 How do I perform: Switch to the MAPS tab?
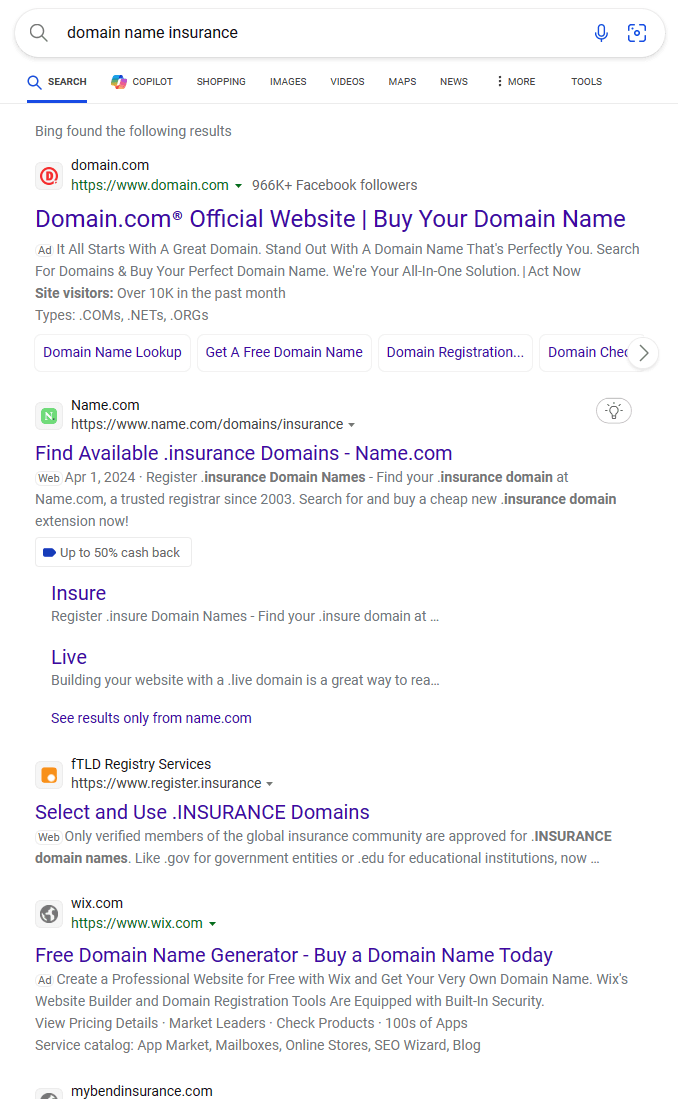[x=402, y=81]
